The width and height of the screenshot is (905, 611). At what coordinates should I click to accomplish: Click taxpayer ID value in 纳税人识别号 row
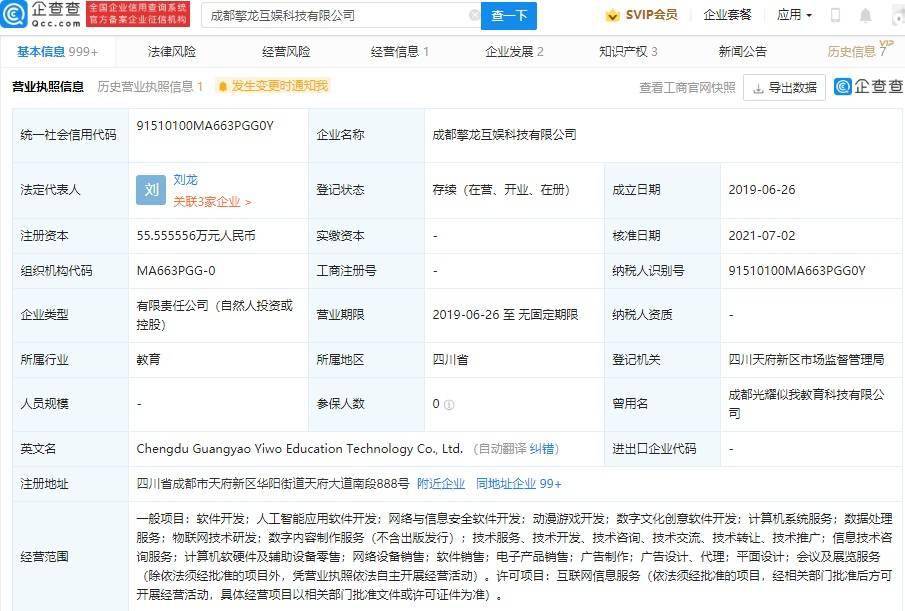(x=796, y=271)
